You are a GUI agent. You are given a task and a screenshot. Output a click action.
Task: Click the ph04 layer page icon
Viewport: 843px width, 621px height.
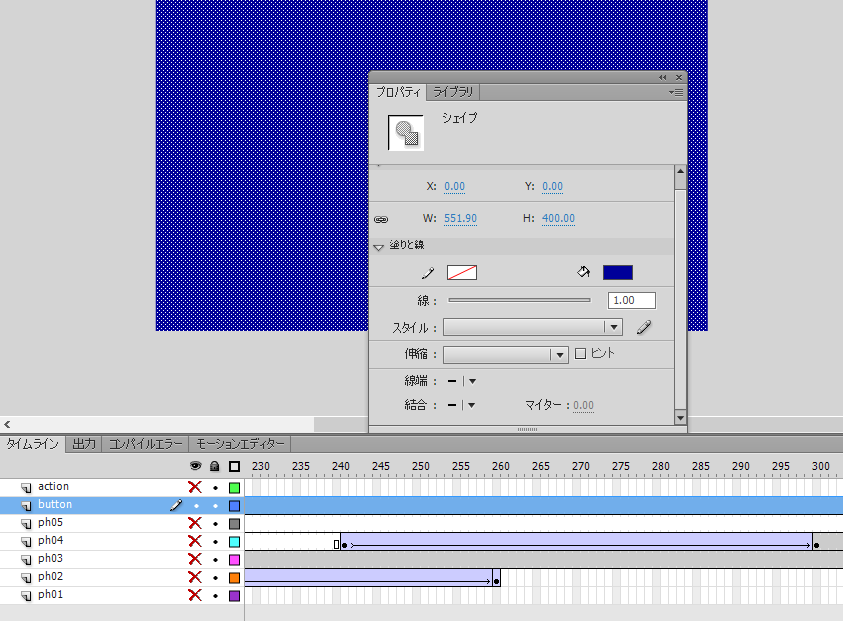tap(26, 541)
